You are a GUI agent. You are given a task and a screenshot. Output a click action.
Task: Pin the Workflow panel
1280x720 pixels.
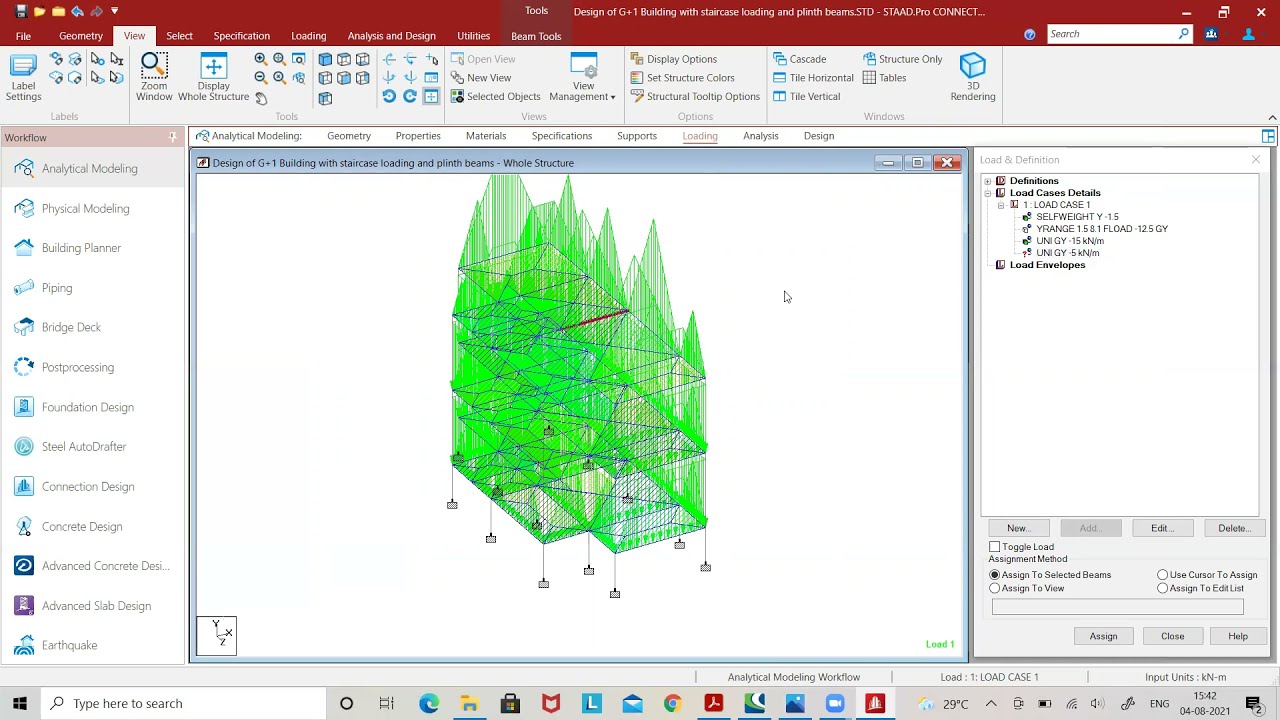pyautogui.click(x=173, y=137)
